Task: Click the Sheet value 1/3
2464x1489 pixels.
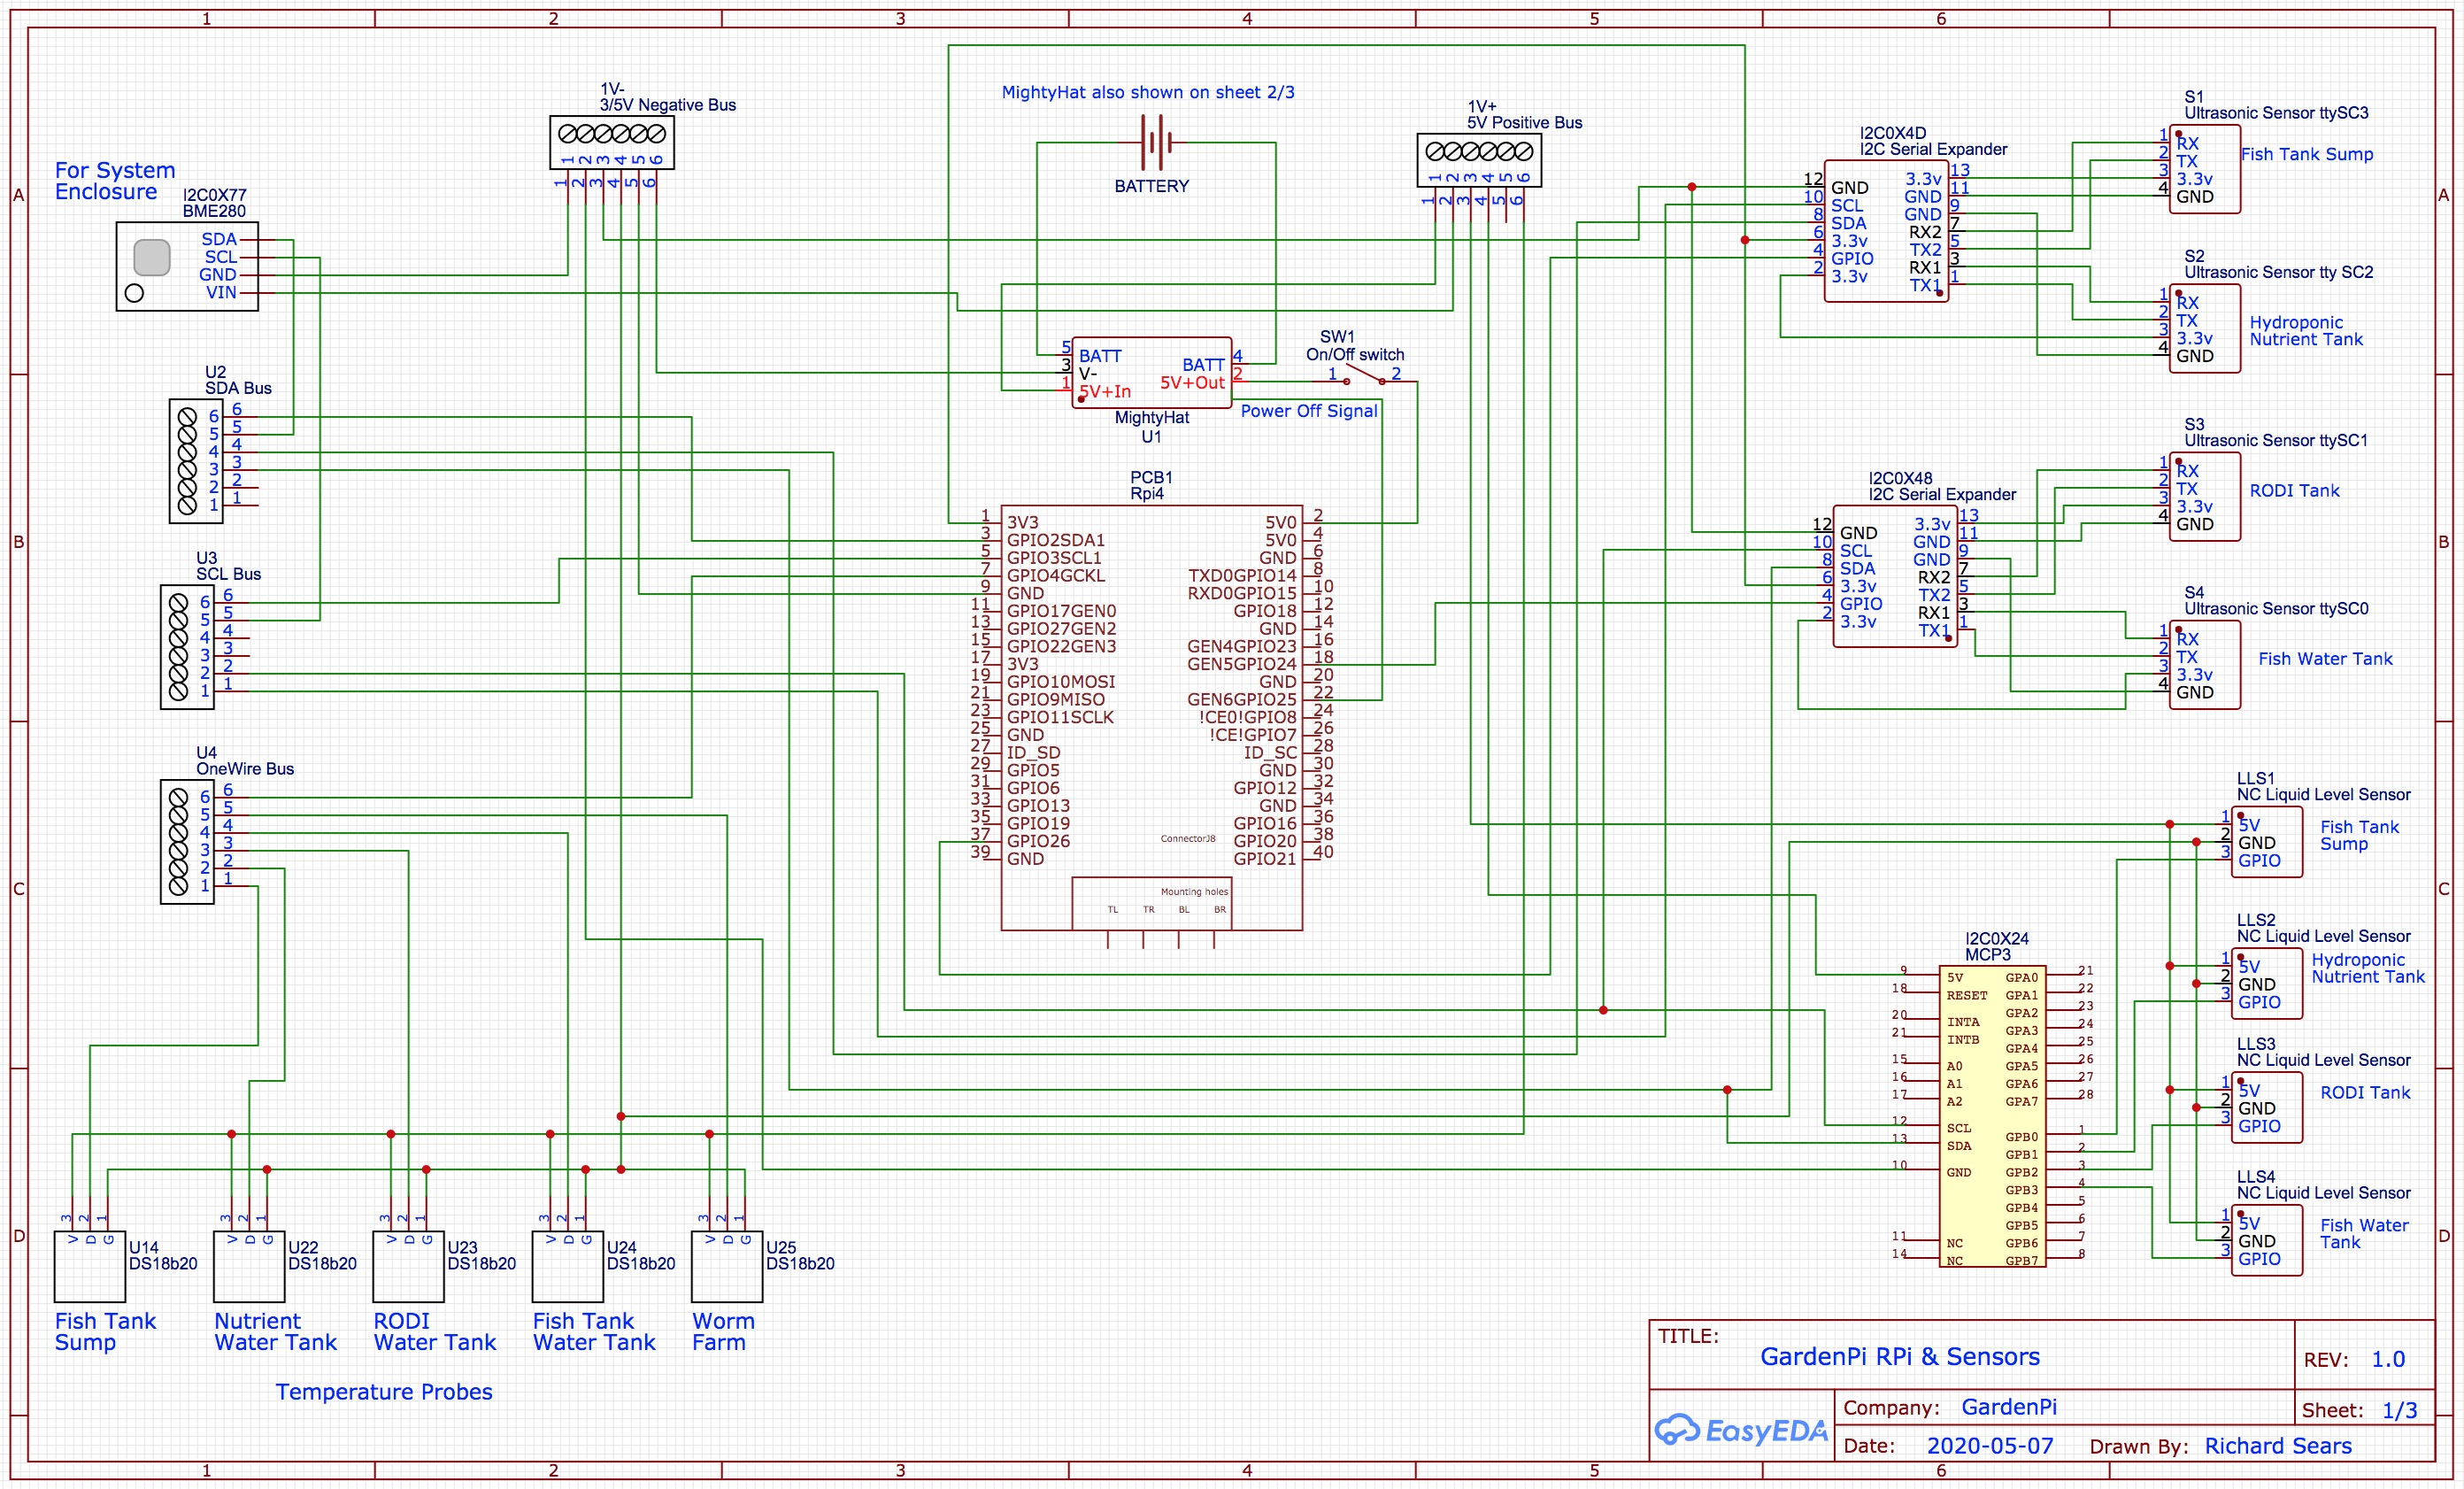Action: [x=2399, y=1410]
